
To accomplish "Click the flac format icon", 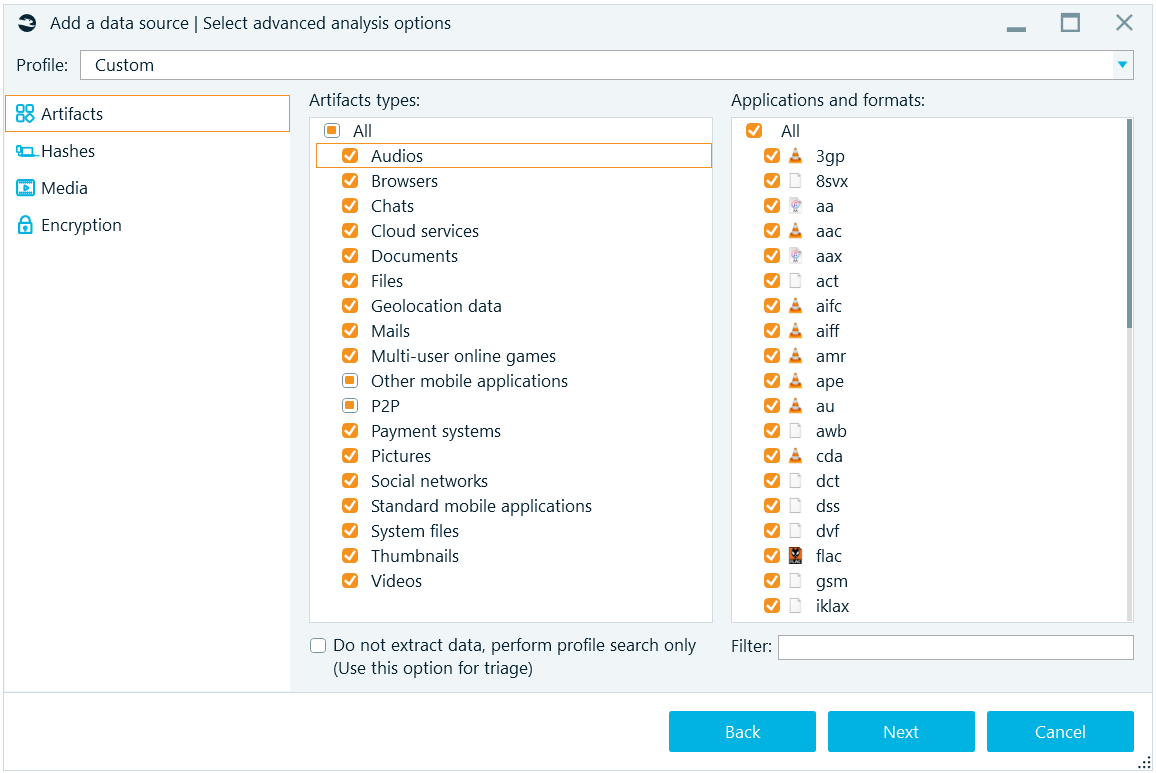I will point(795,556).
